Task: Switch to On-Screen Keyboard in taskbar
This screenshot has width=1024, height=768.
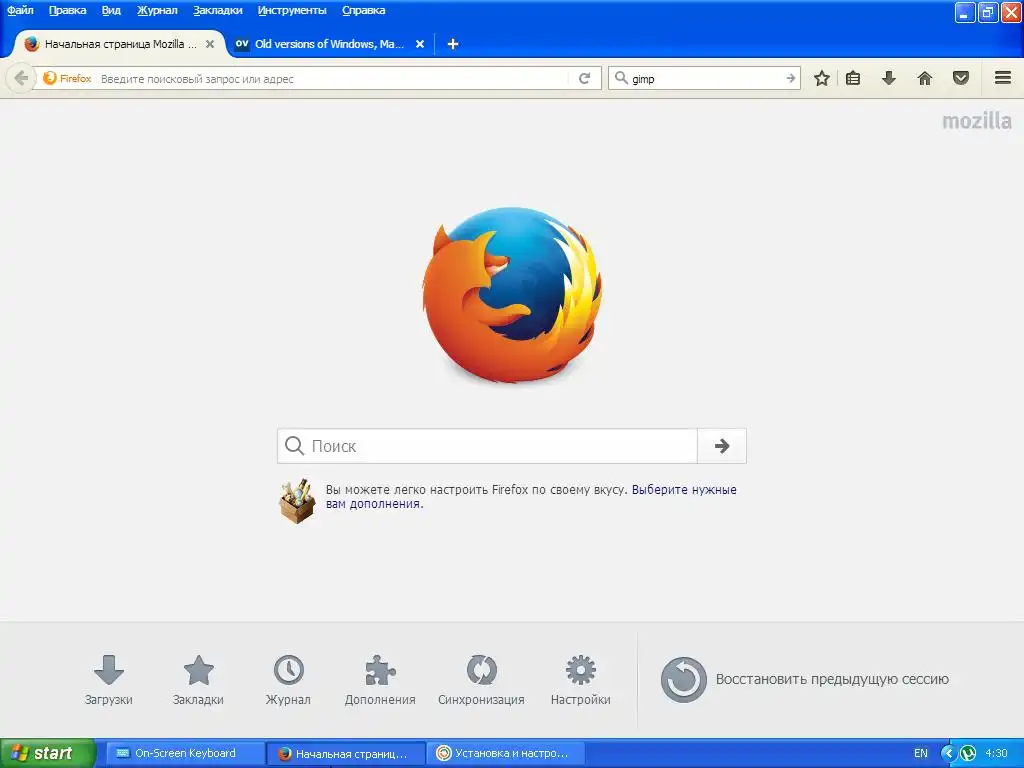Action: click(x=185, y=753)
